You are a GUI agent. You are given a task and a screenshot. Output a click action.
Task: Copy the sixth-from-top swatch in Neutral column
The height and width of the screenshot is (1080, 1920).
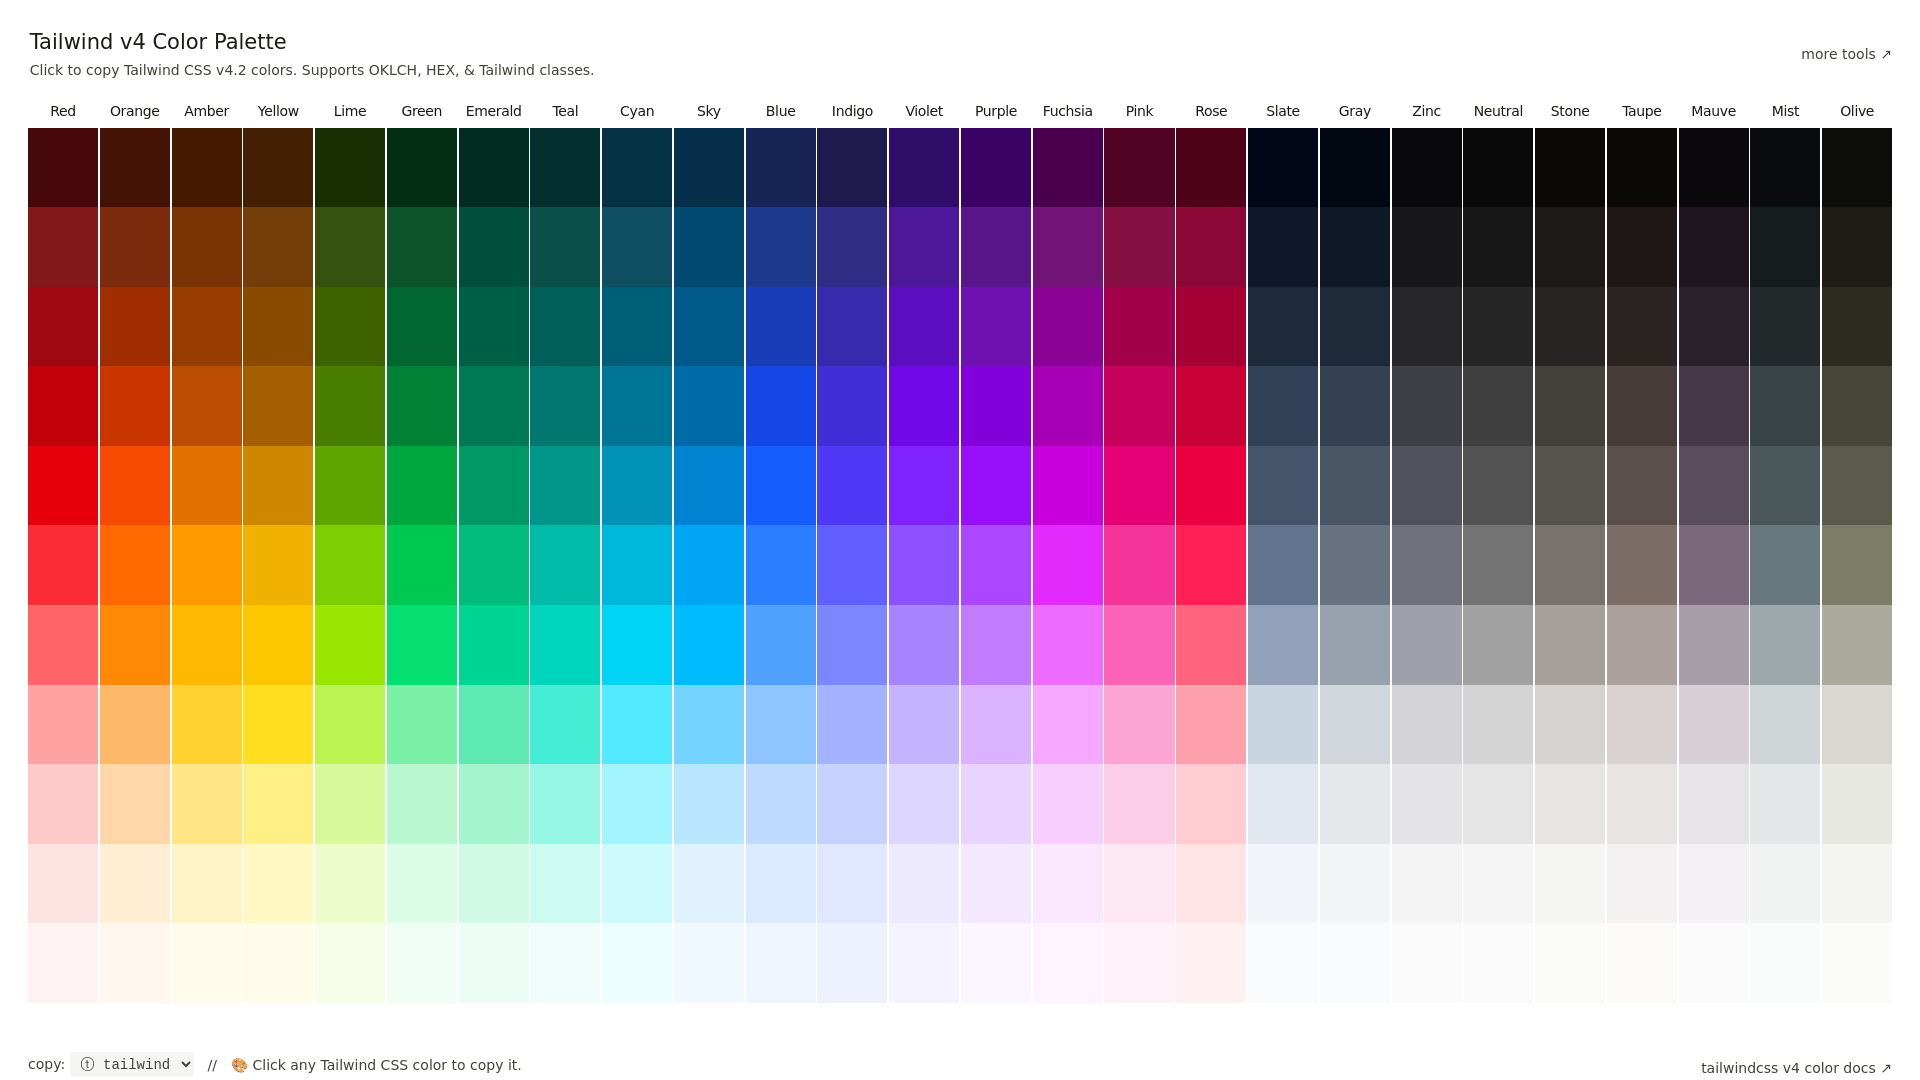click(x=1498, y=565)
